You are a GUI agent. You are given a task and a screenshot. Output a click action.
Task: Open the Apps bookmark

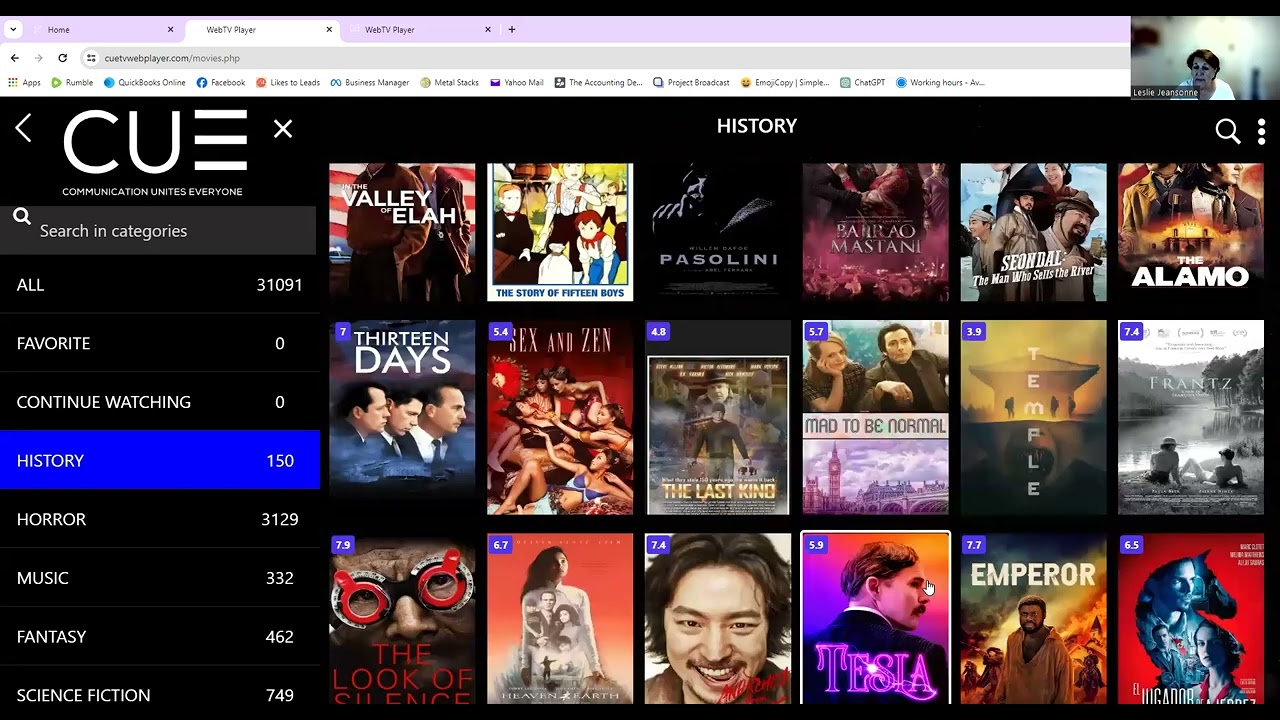[x=24, y=82]
